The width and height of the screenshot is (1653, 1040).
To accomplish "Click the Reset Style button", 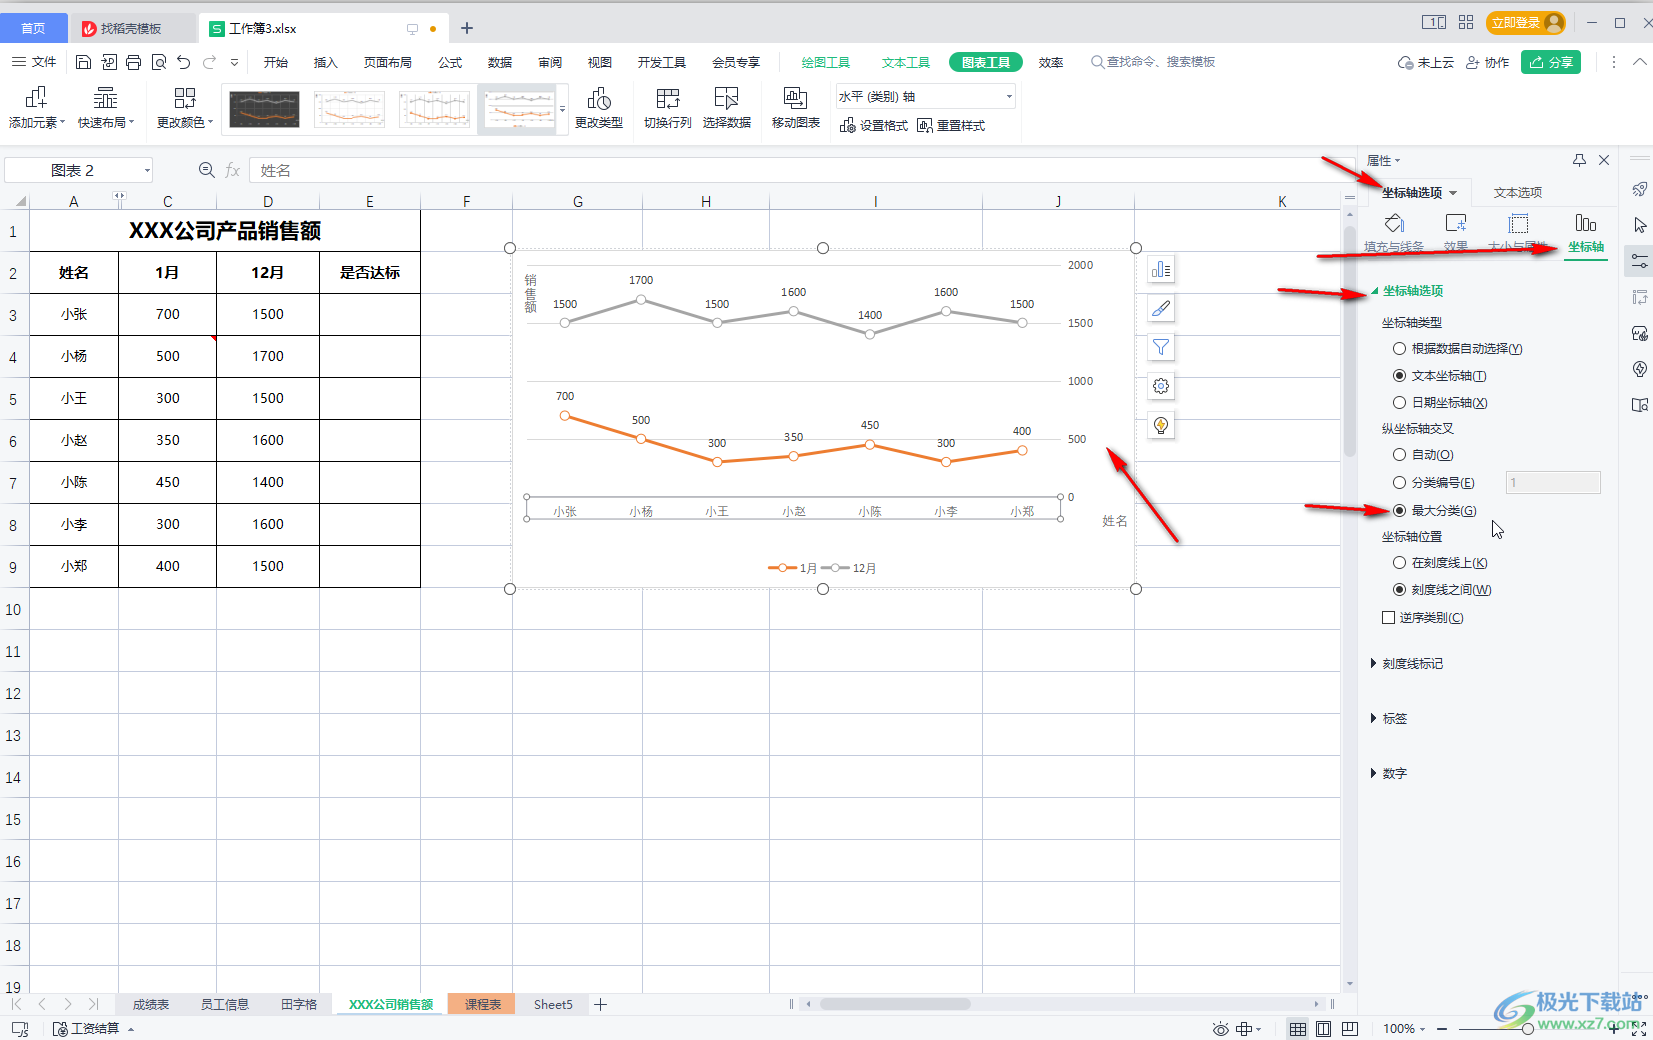I will tap(951, 125).
